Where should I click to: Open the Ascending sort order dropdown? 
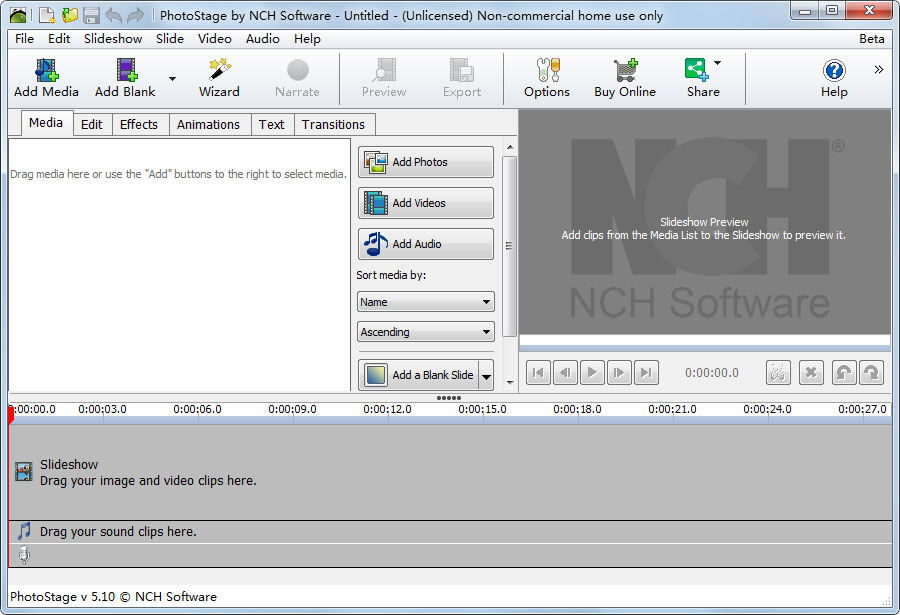click(425, 332)
